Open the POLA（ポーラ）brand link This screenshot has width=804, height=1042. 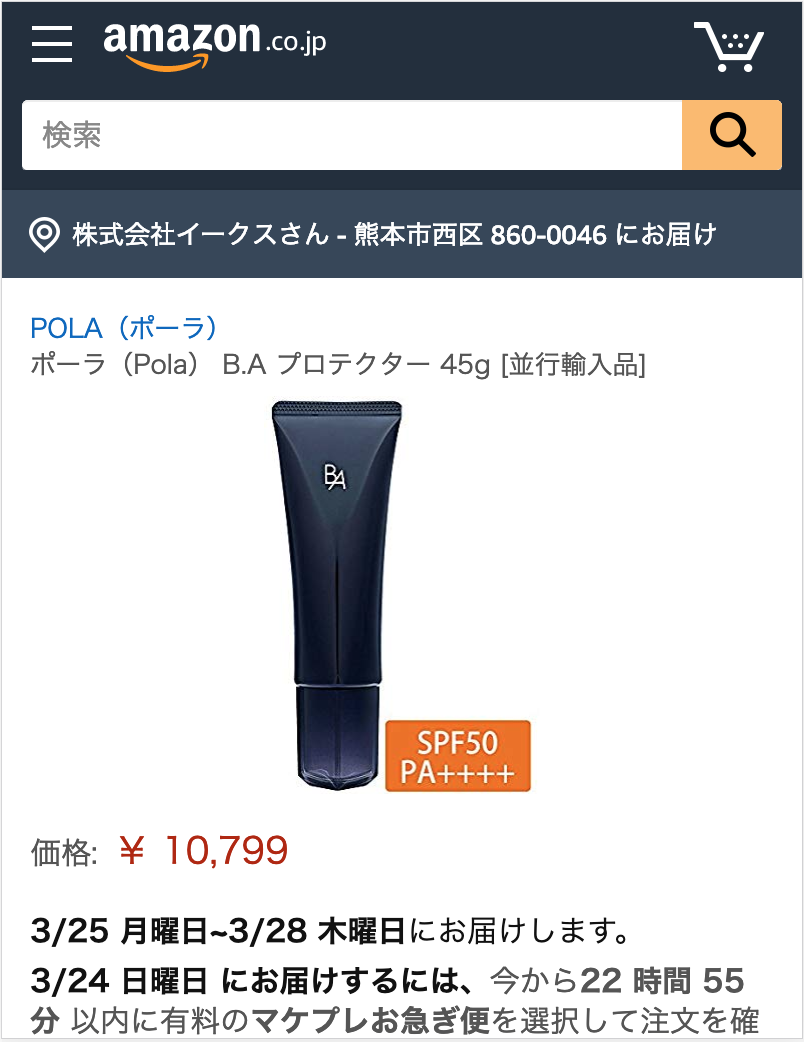pos(124,328)
